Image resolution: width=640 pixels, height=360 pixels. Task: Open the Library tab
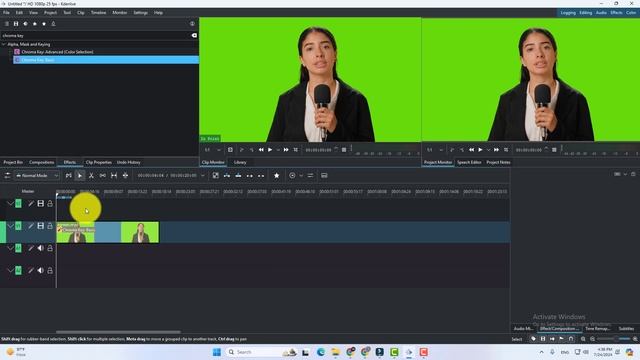(240, 162)
